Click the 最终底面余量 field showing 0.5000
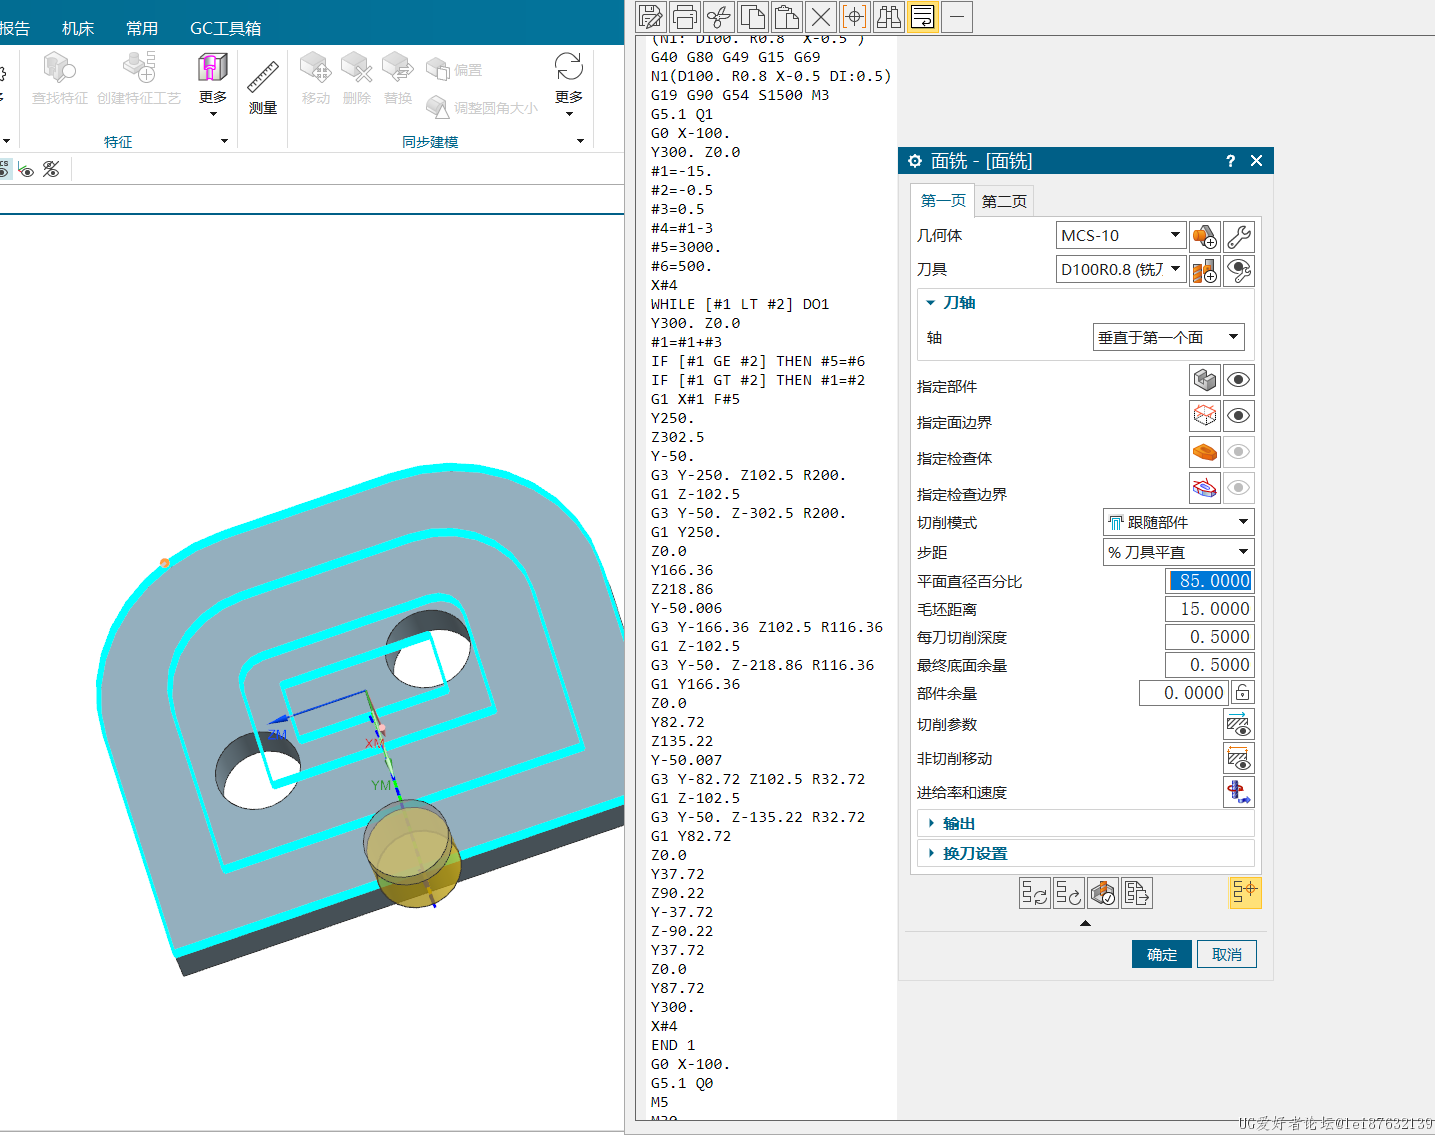Viewport: 1435px width, 1135px height. [x=1209, y=665]
